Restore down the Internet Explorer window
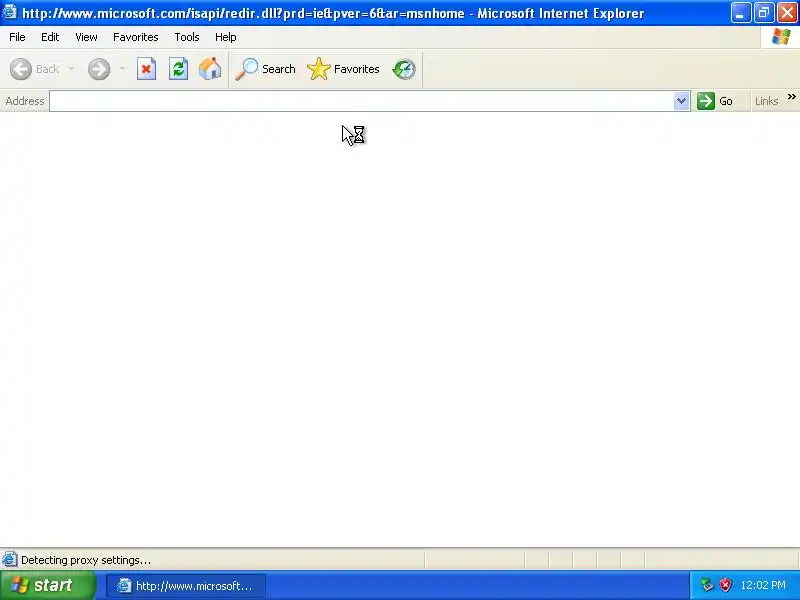This screenshot has height=600, width=800. point(764,13)
